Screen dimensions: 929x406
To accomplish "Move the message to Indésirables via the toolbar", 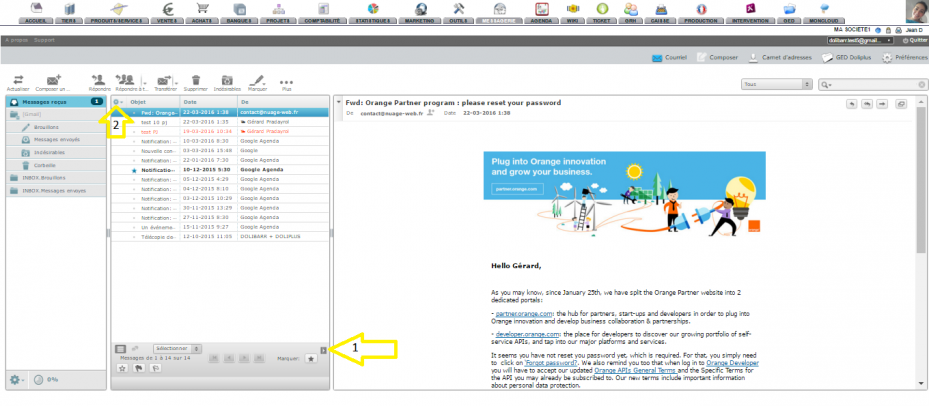I will 227,82.
